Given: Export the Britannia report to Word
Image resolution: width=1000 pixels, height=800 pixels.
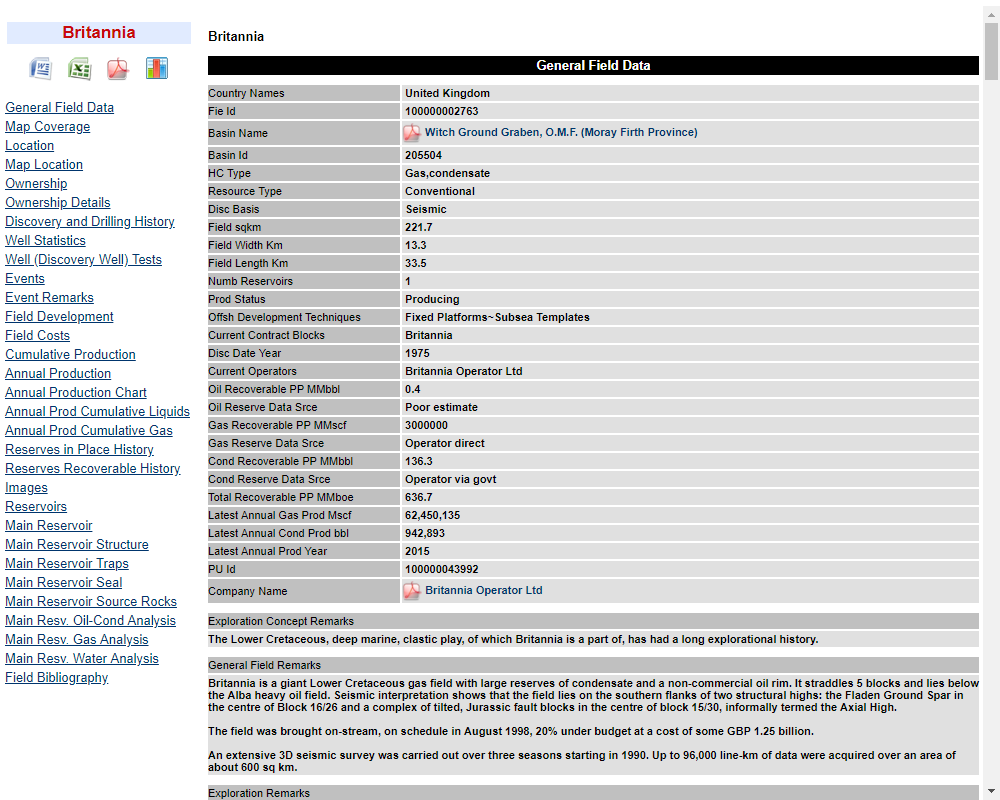Looking at the screenshot, I should [x=41, y=68].
